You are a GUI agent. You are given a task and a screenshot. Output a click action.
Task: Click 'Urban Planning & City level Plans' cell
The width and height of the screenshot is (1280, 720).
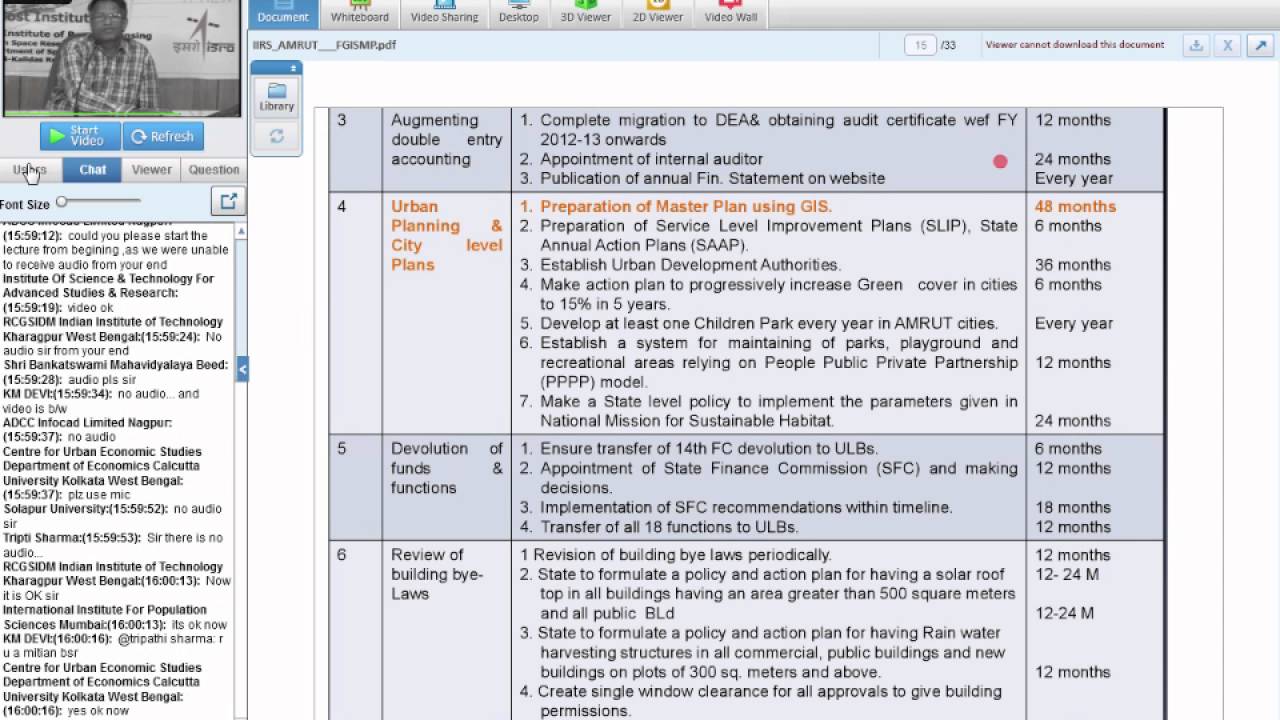tap(446, 235)
